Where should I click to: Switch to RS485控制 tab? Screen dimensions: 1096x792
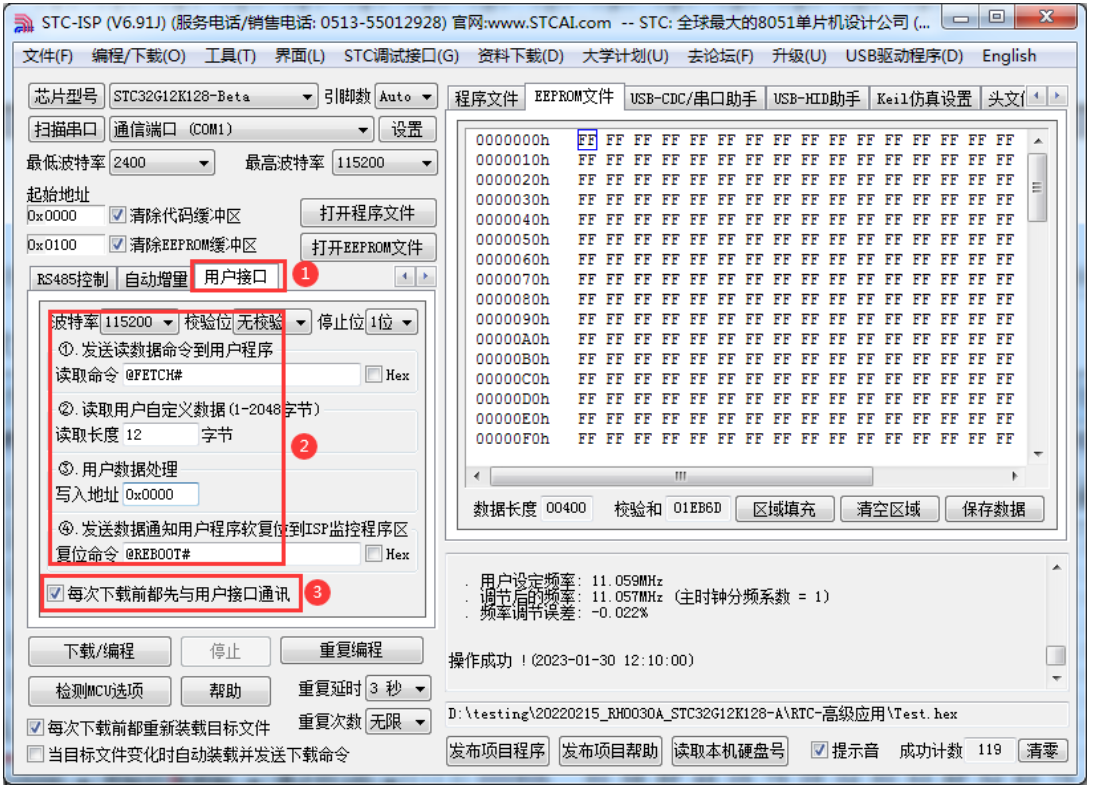point(73,280)
